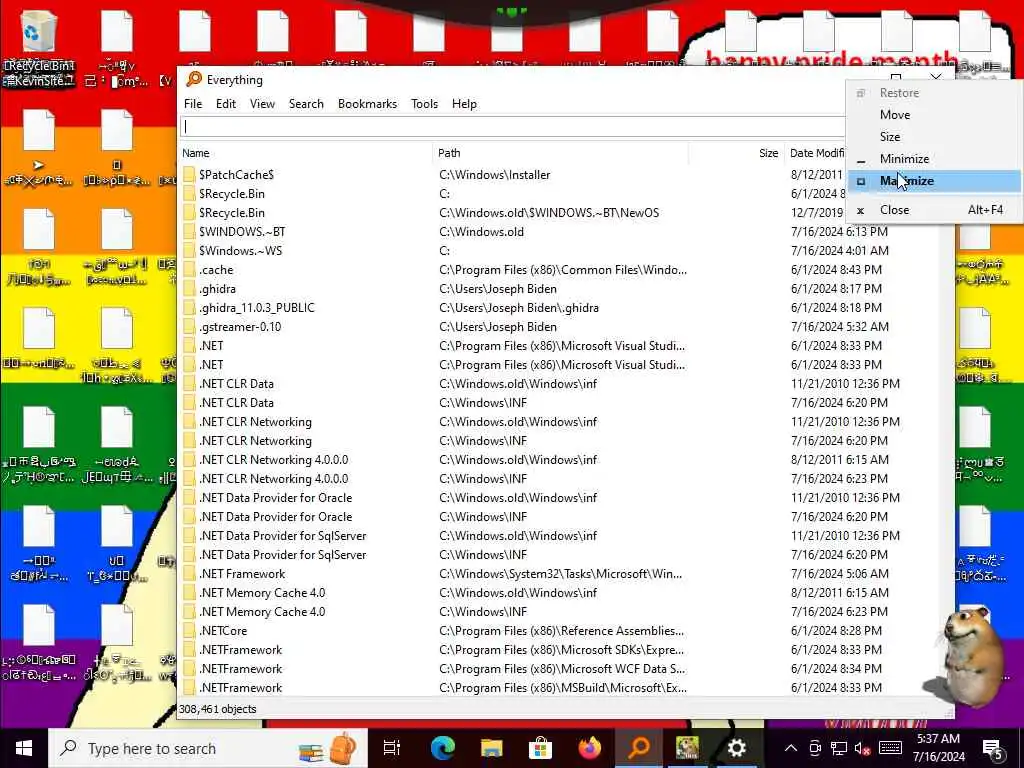Launch Microsoft Edge from taskbar
Screen dimensions: 1024x768
442,748
